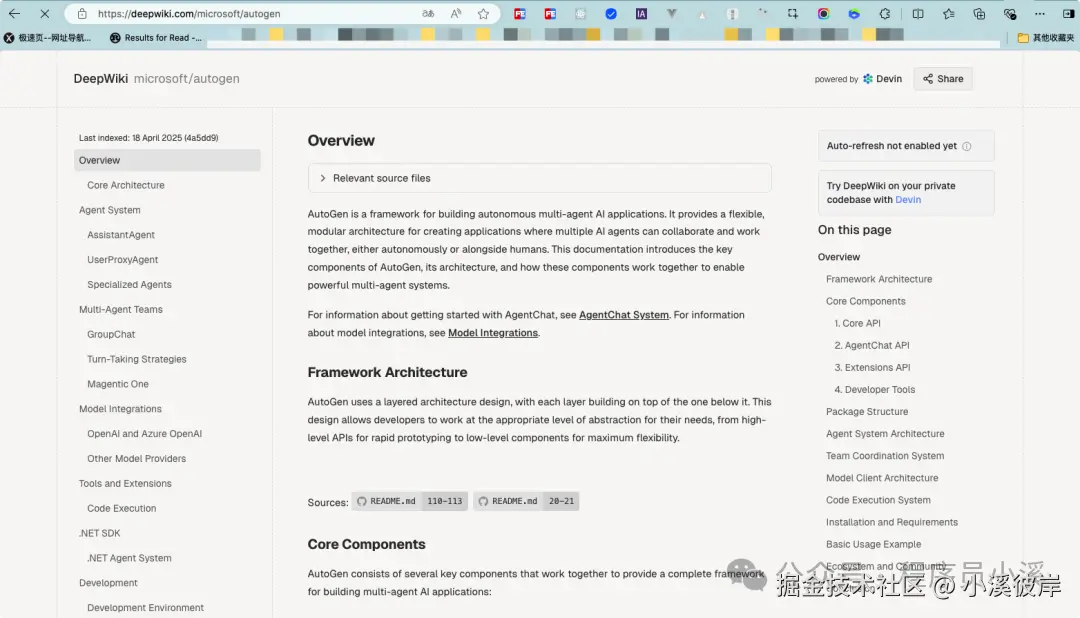Open AssistantAgent in the sidebar

121,235
